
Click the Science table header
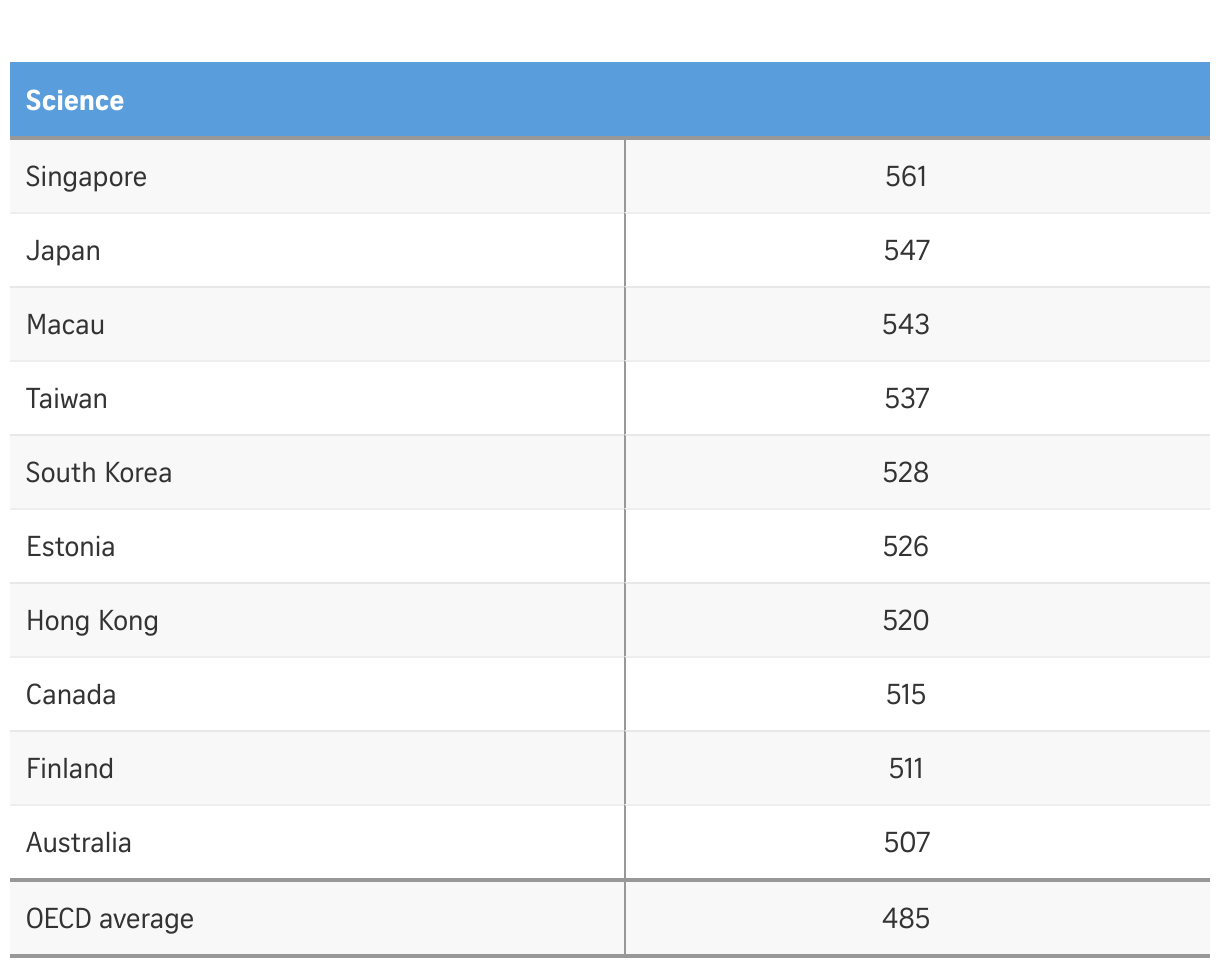[75, 100]
